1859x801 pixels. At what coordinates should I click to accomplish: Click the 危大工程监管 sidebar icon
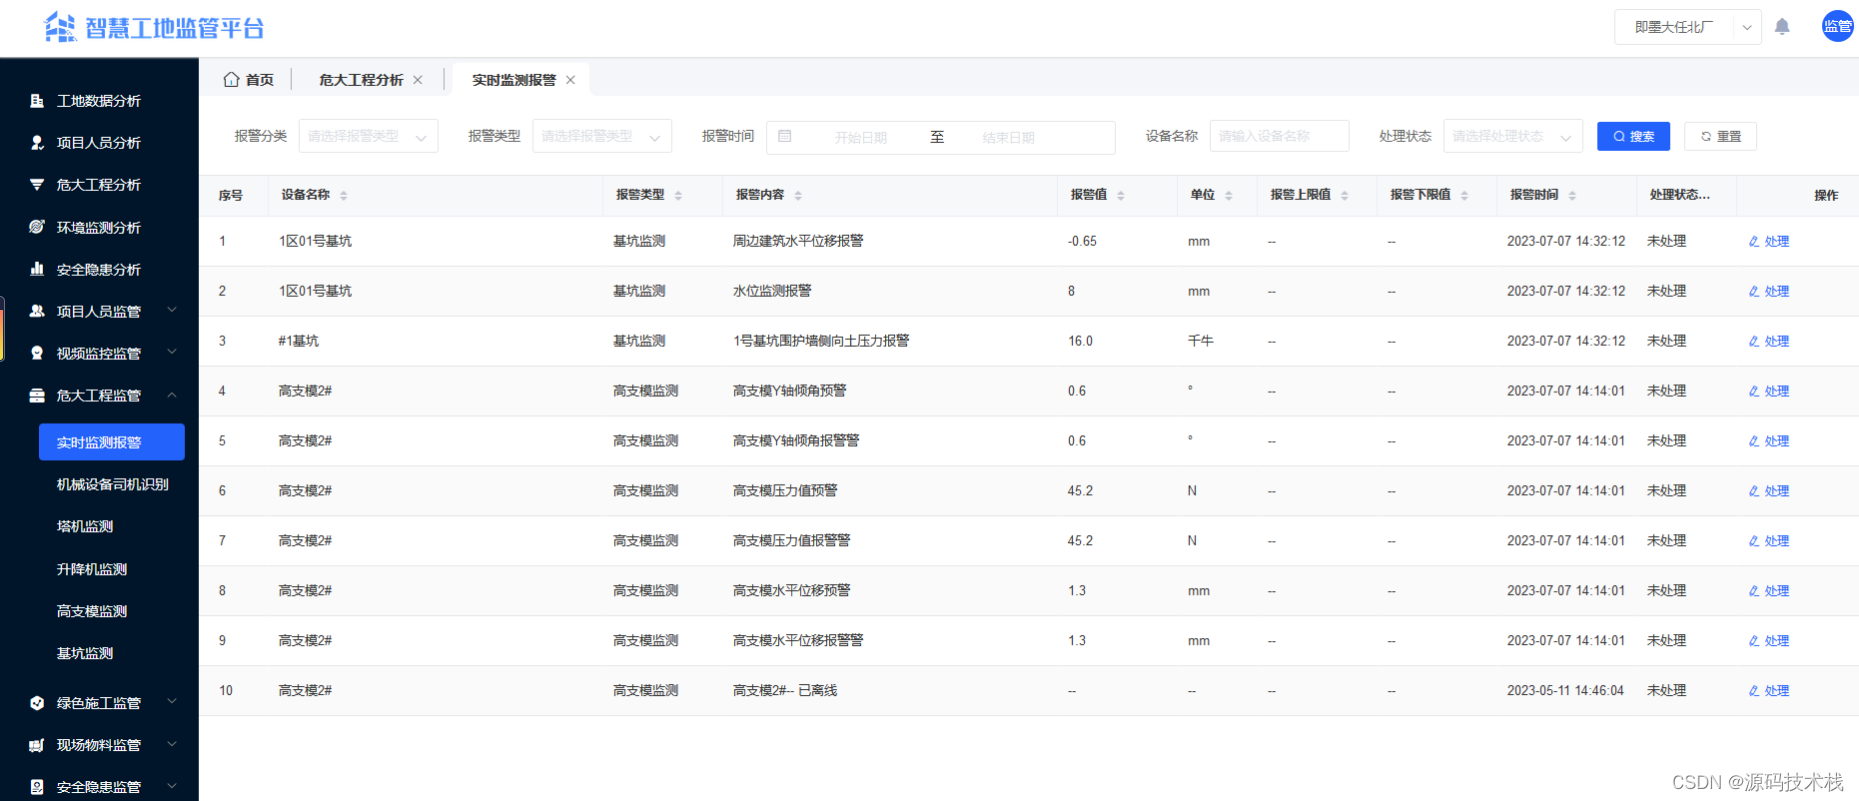point(37,396)
